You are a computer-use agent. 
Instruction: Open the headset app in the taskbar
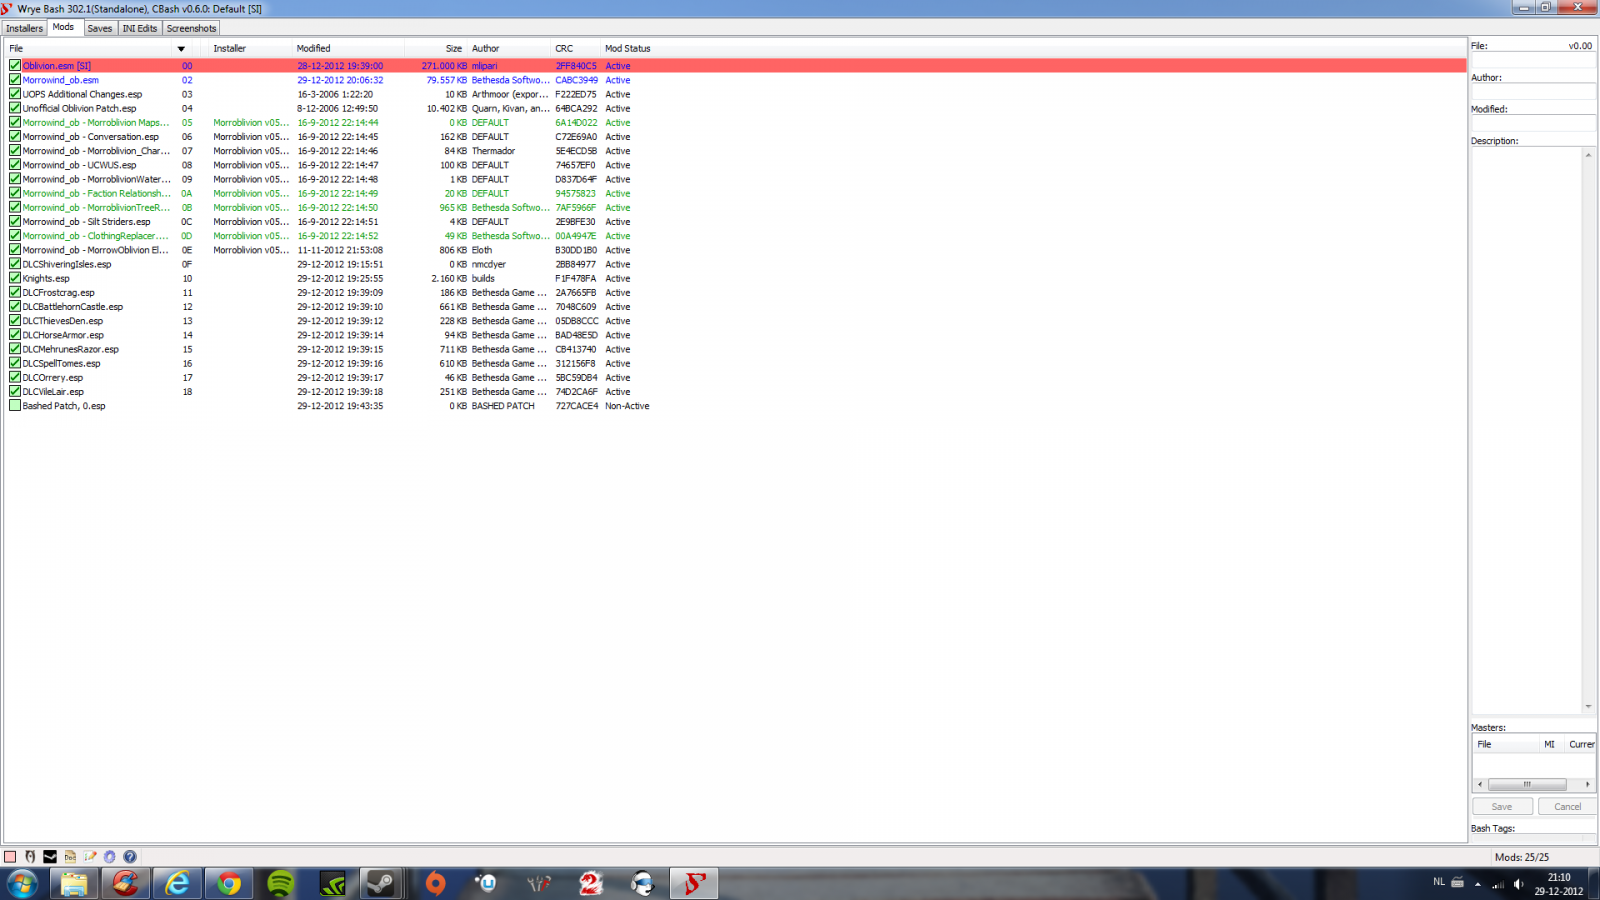point(643,884)
